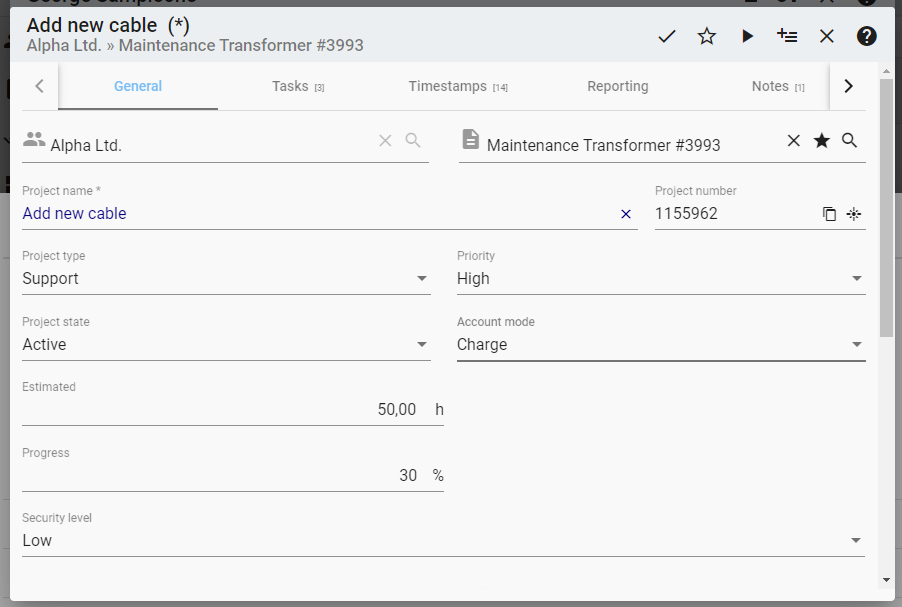Clear the Alpha Ltd. customer field
902x607 pixels.
coord(385,141)
